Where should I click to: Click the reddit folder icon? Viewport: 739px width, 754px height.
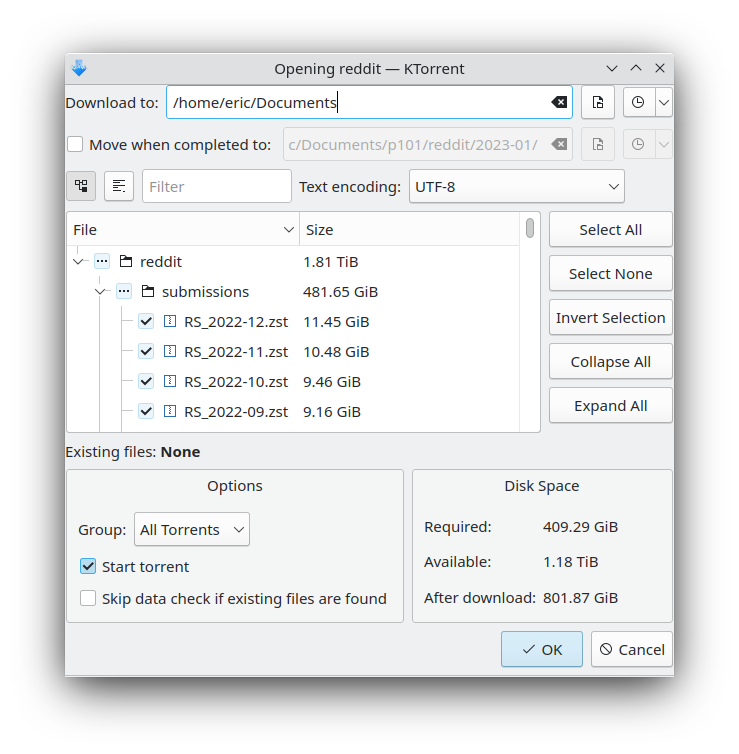coord(126,262)
